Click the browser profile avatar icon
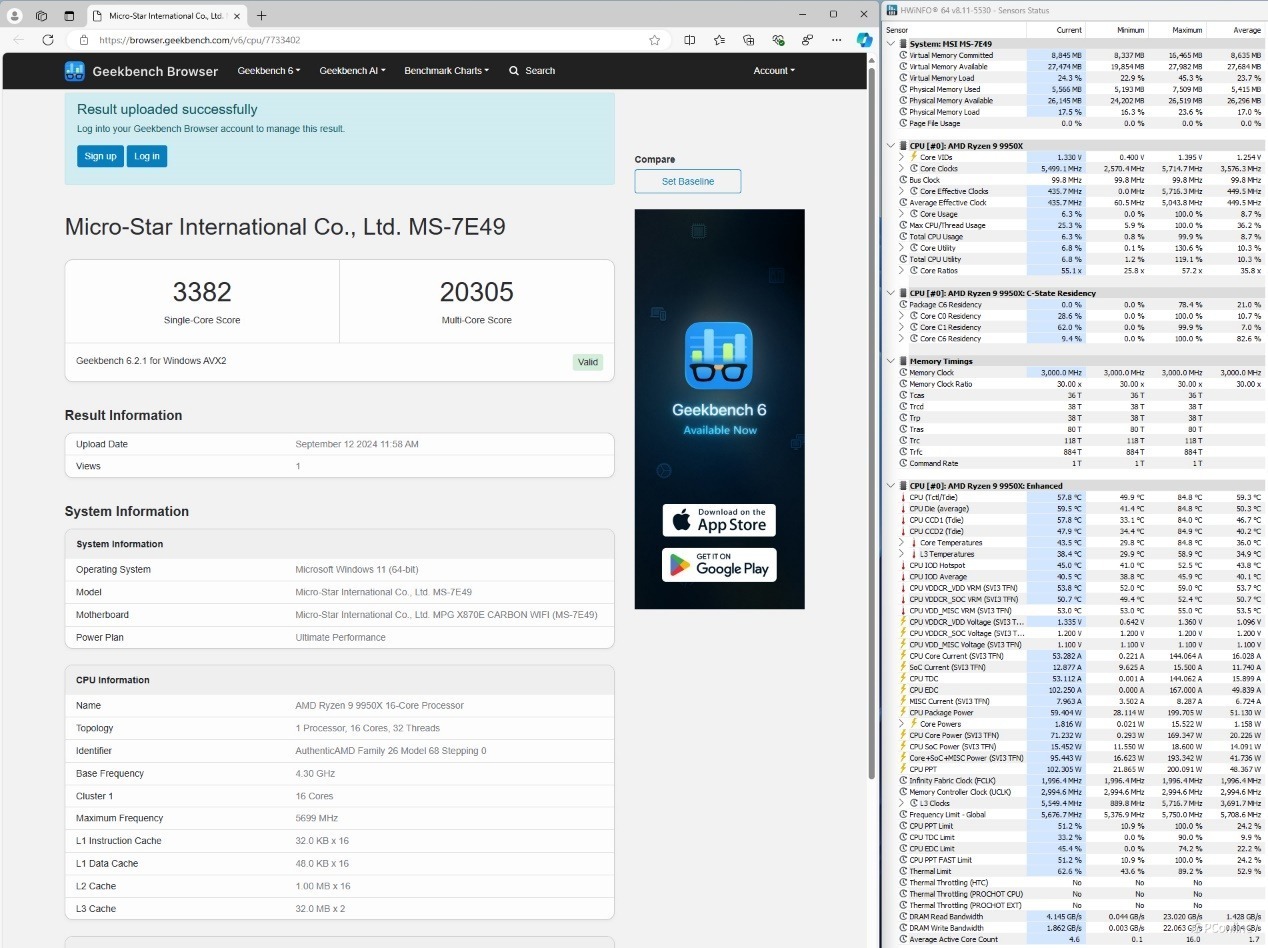Viewport: 1268px width, 948px height. (x=15, y=16)
